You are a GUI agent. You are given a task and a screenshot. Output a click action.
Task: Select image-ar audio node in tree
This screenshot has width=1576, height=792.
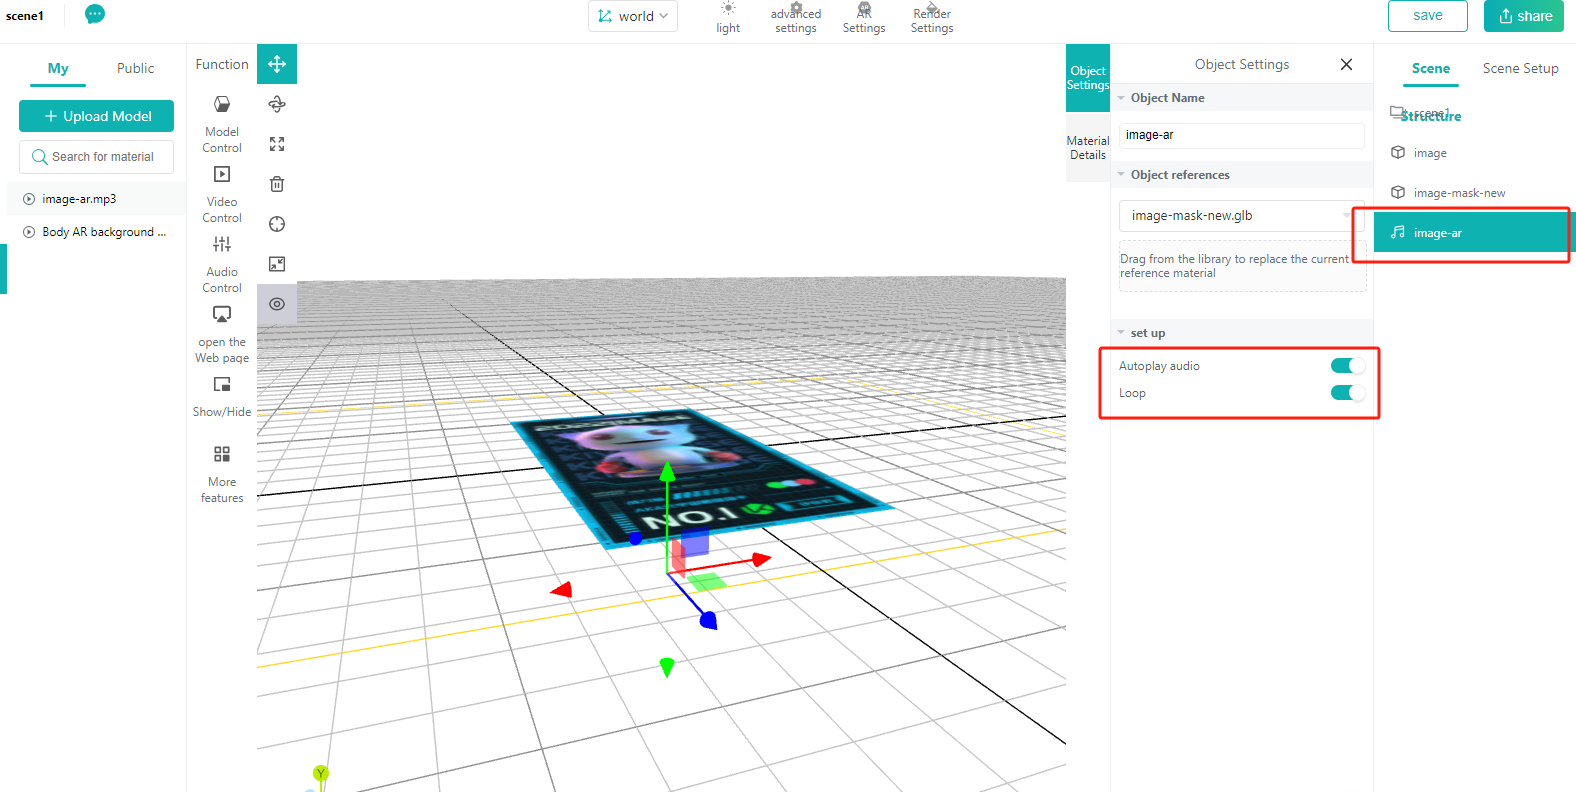(x=1474, y=232)
